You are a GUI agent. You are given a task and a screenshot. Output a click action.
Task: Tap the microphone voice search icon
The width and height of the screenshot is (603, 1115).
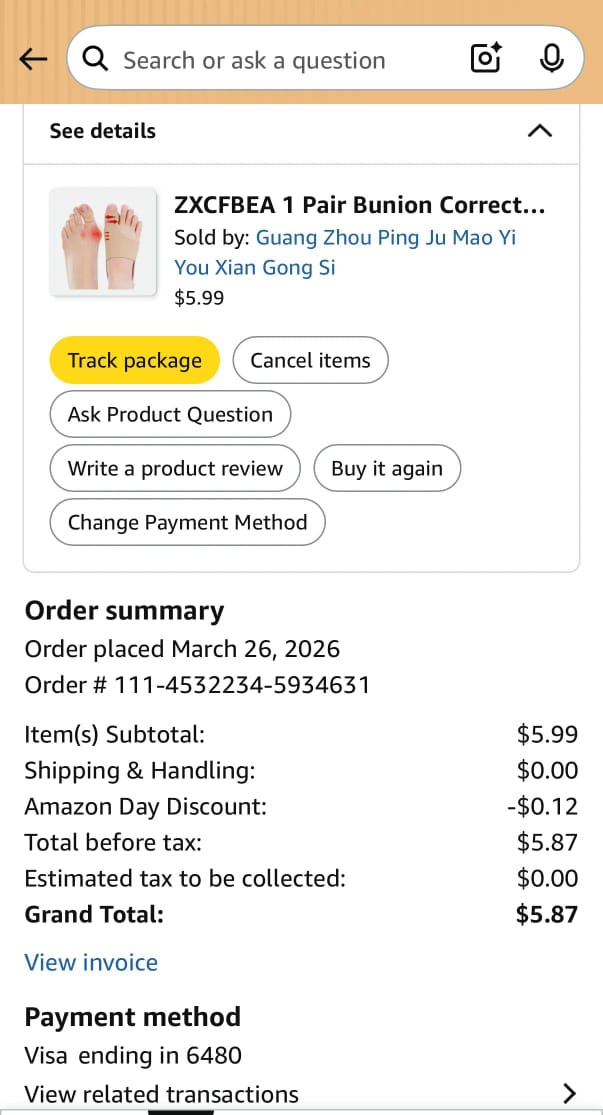(x=551, y=60)
